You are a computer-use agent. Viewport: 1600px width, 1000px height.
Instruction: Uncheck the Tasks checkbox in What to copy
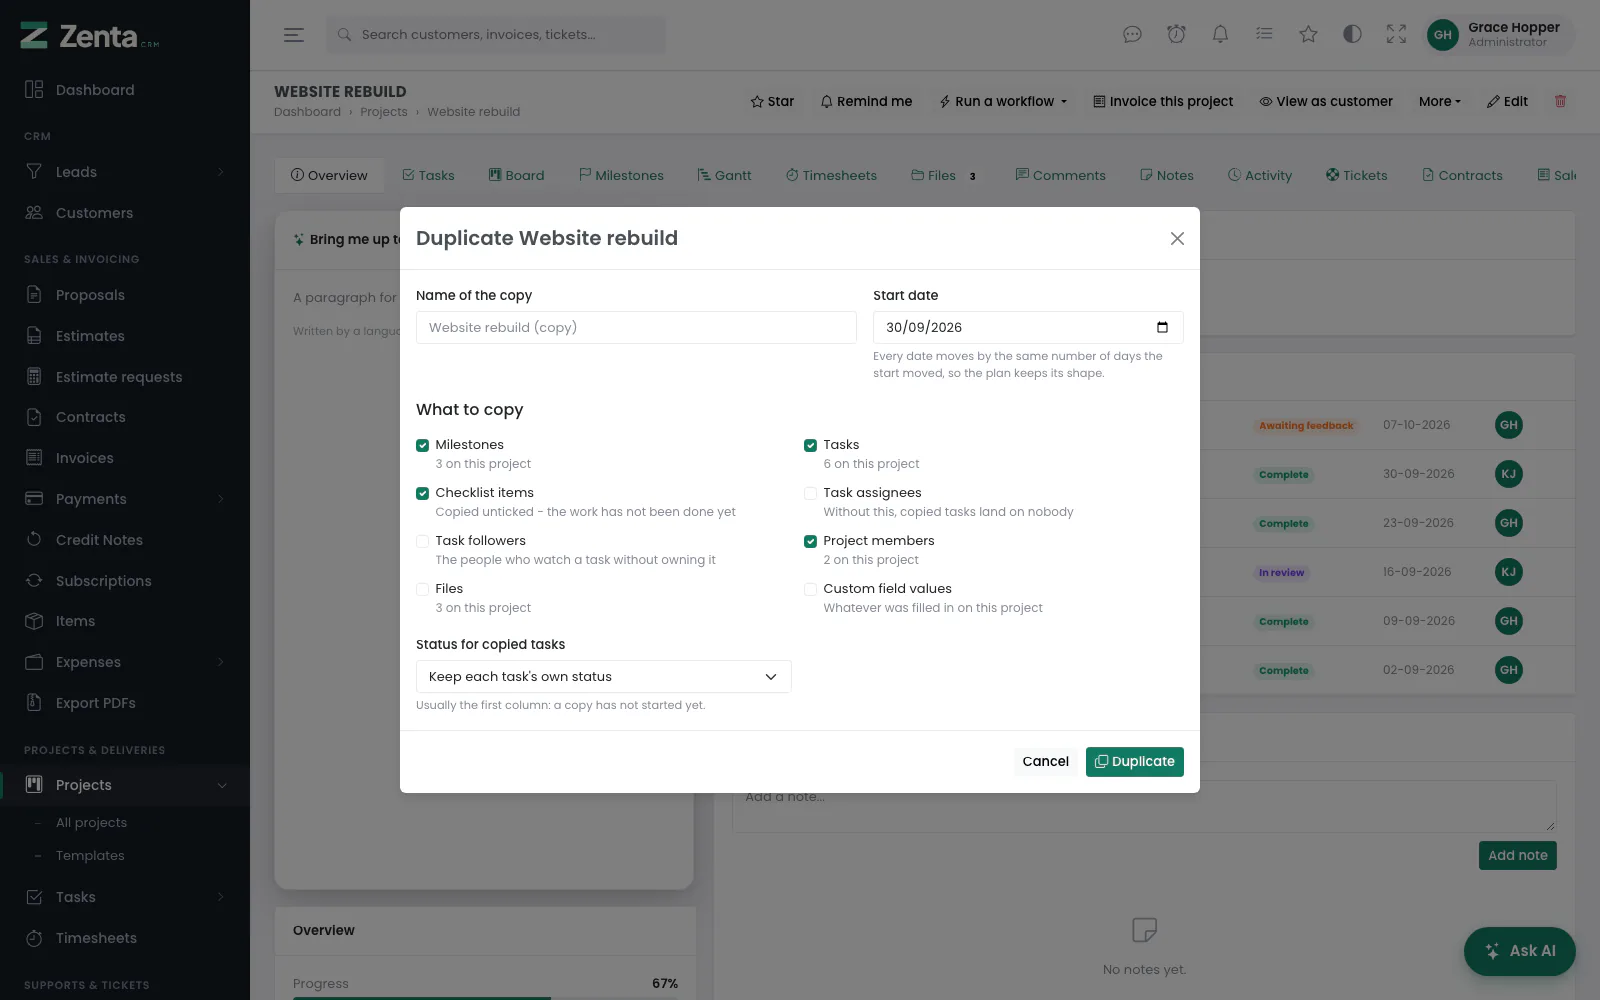click(x=810, y=445)
